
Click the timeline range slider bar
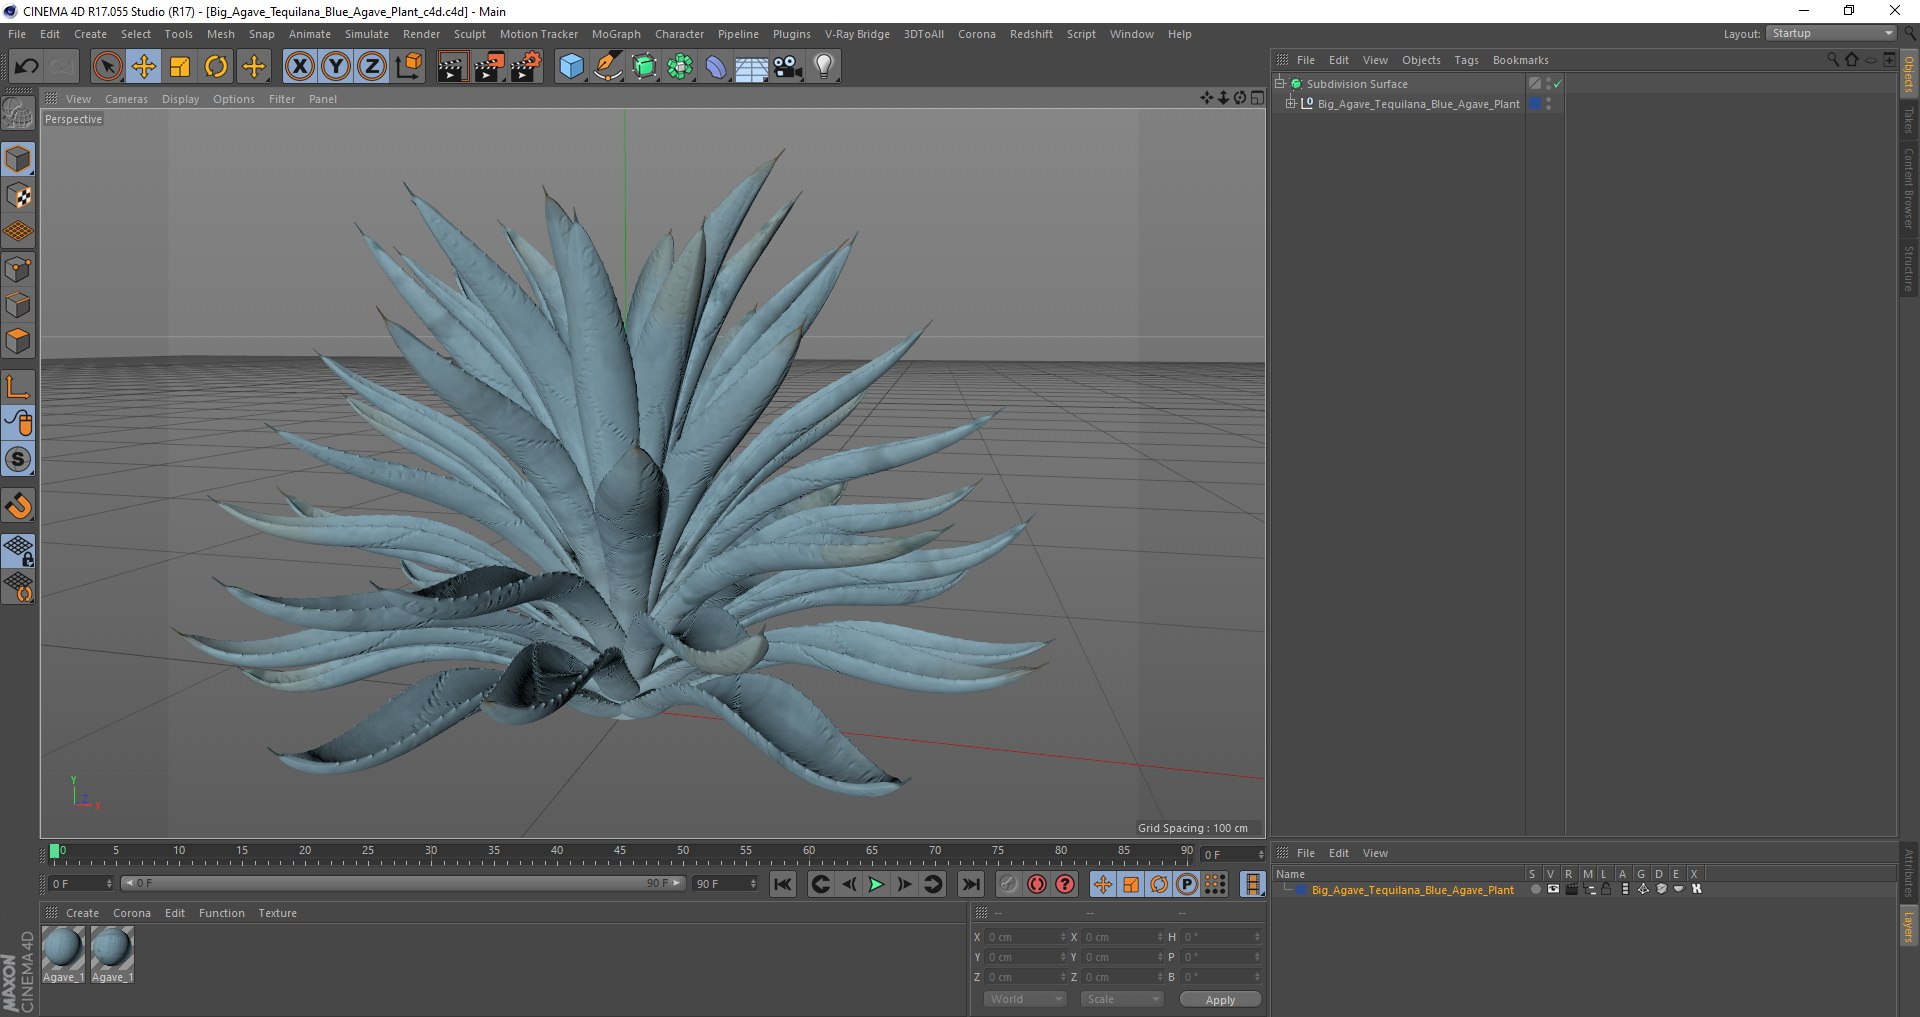(x=402, y=883)
